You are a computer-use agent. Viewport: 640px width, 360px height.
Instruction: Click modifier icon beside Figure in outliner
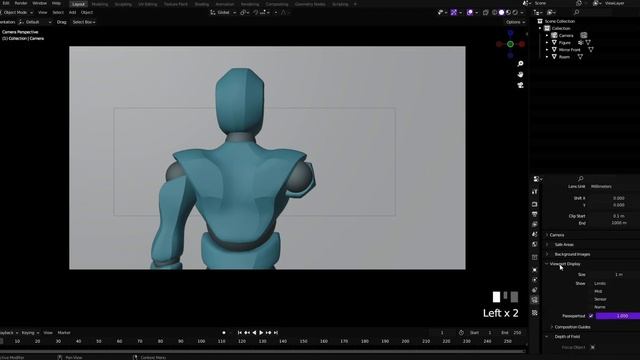[x=581, y=42]
